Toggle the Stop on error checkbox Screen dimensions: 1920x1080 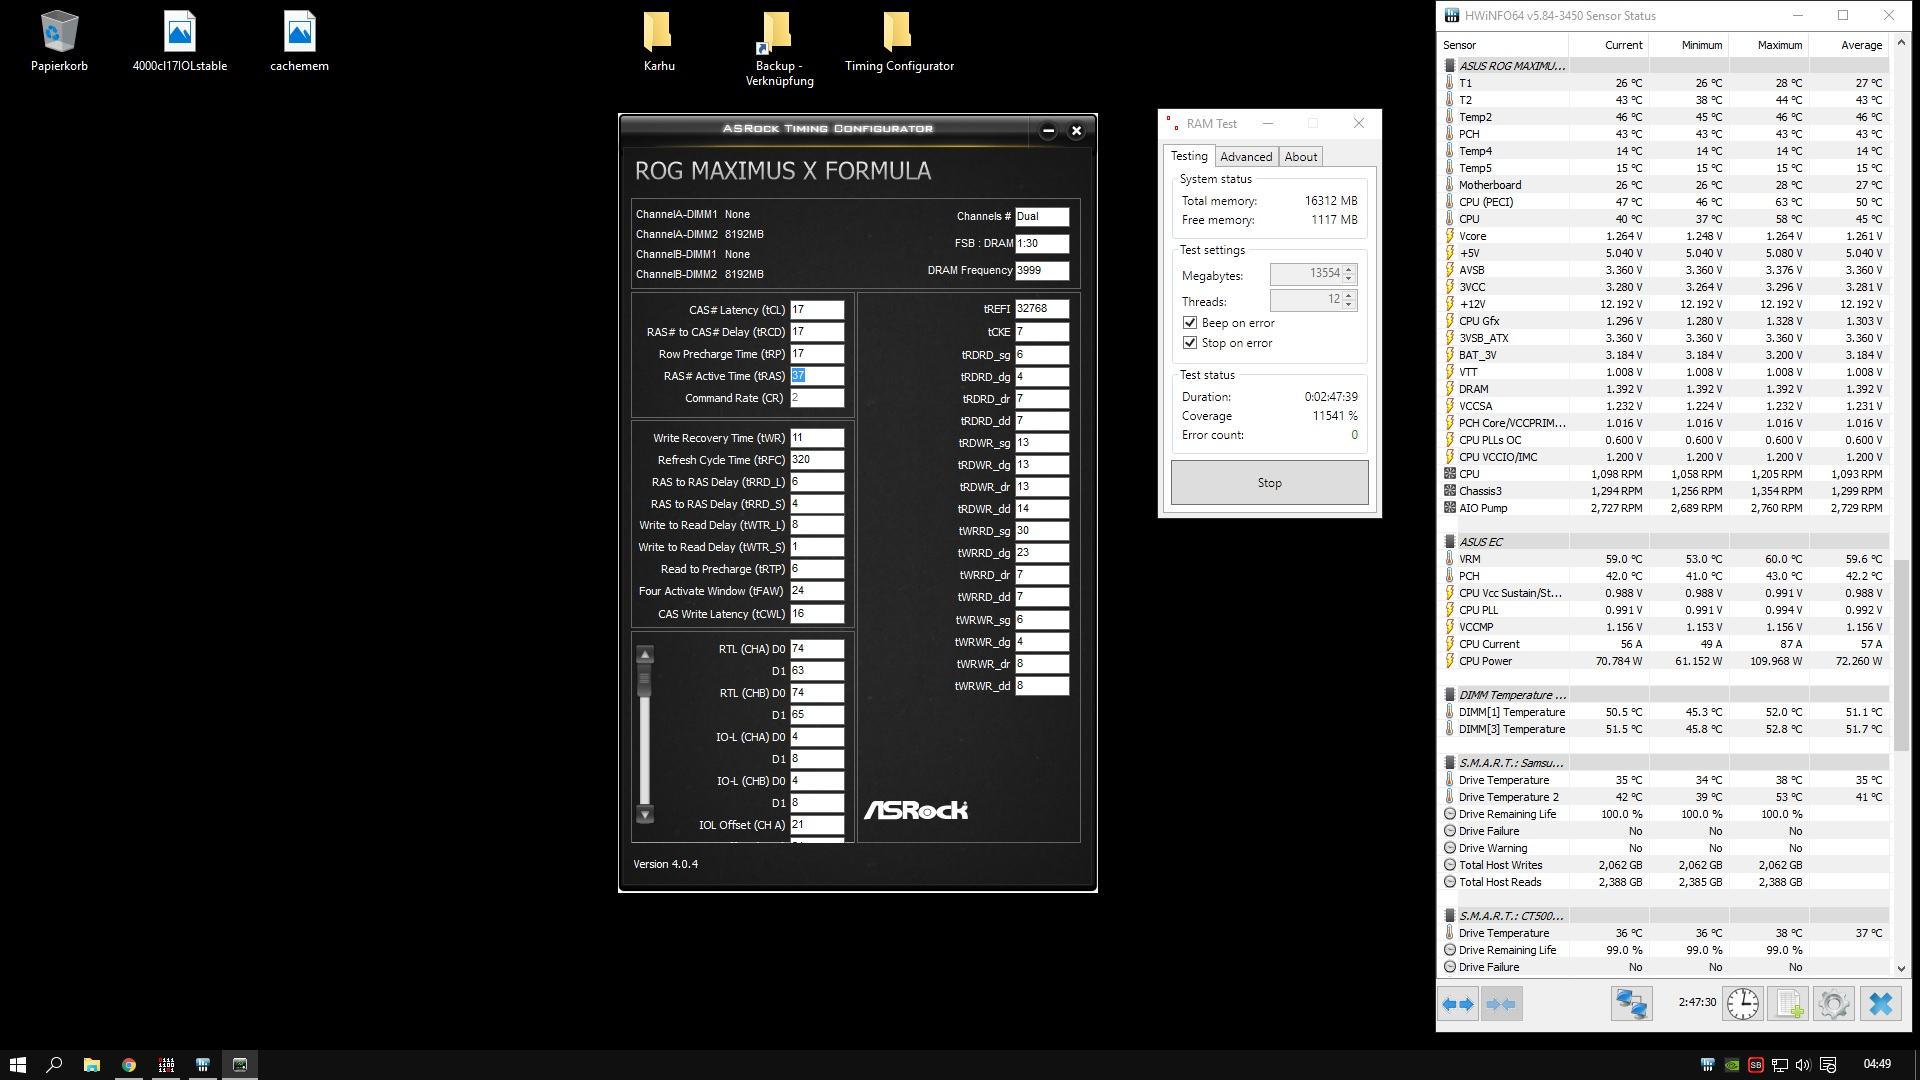(x=1190, y=343)
